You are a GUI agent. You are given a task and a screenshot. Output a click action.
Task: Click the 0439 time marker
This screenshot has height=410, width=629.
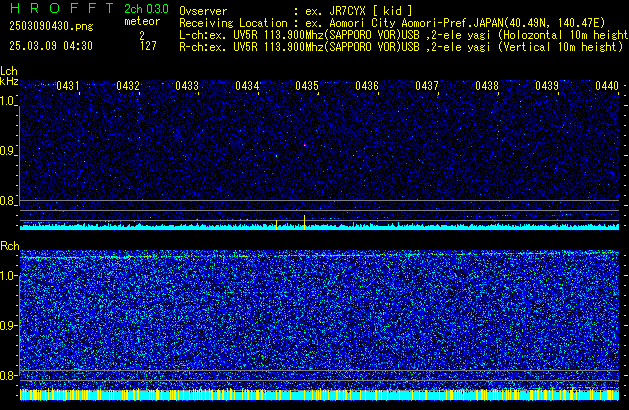547,86
